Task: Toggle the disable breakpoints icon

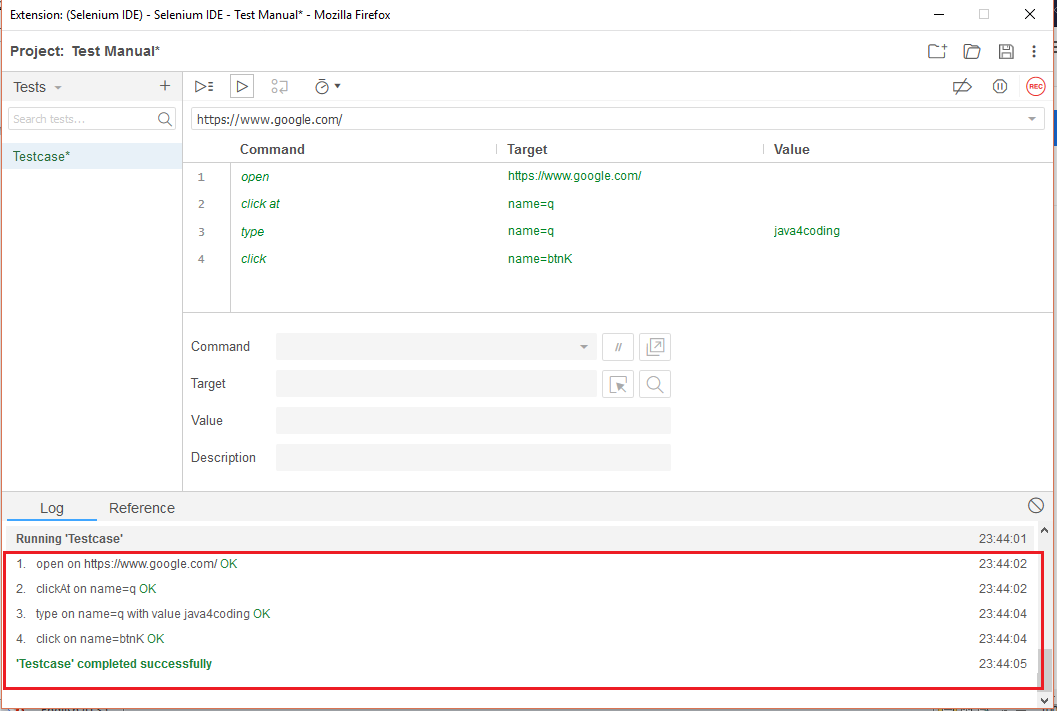Action: point(962,86)
